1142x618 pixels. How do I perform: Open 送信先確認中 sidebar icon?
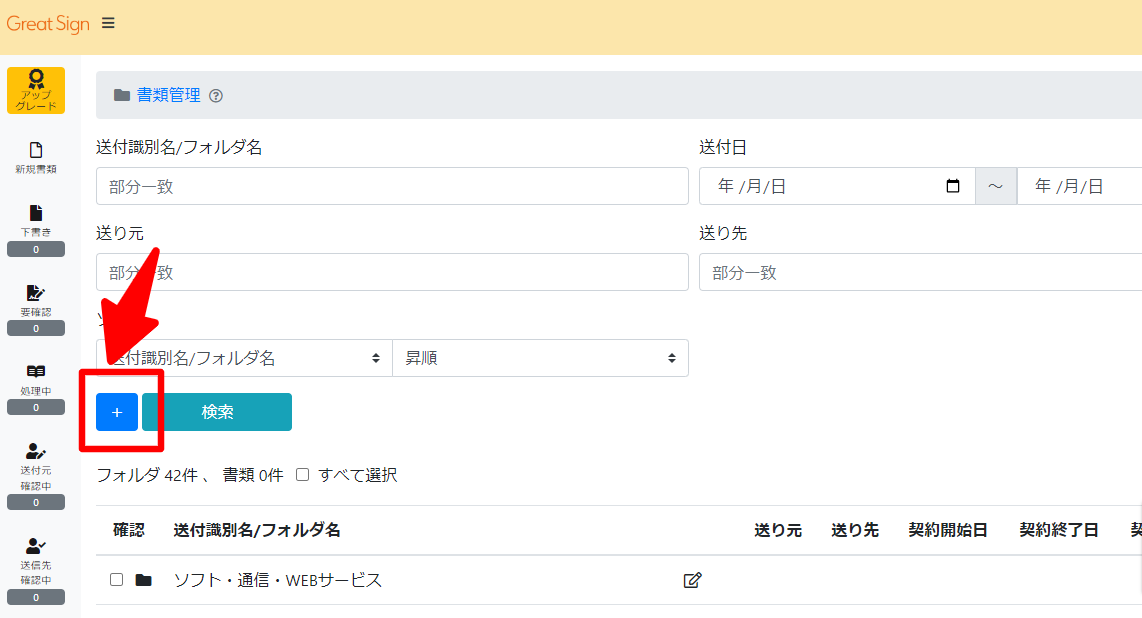click(x=36, y=553)
